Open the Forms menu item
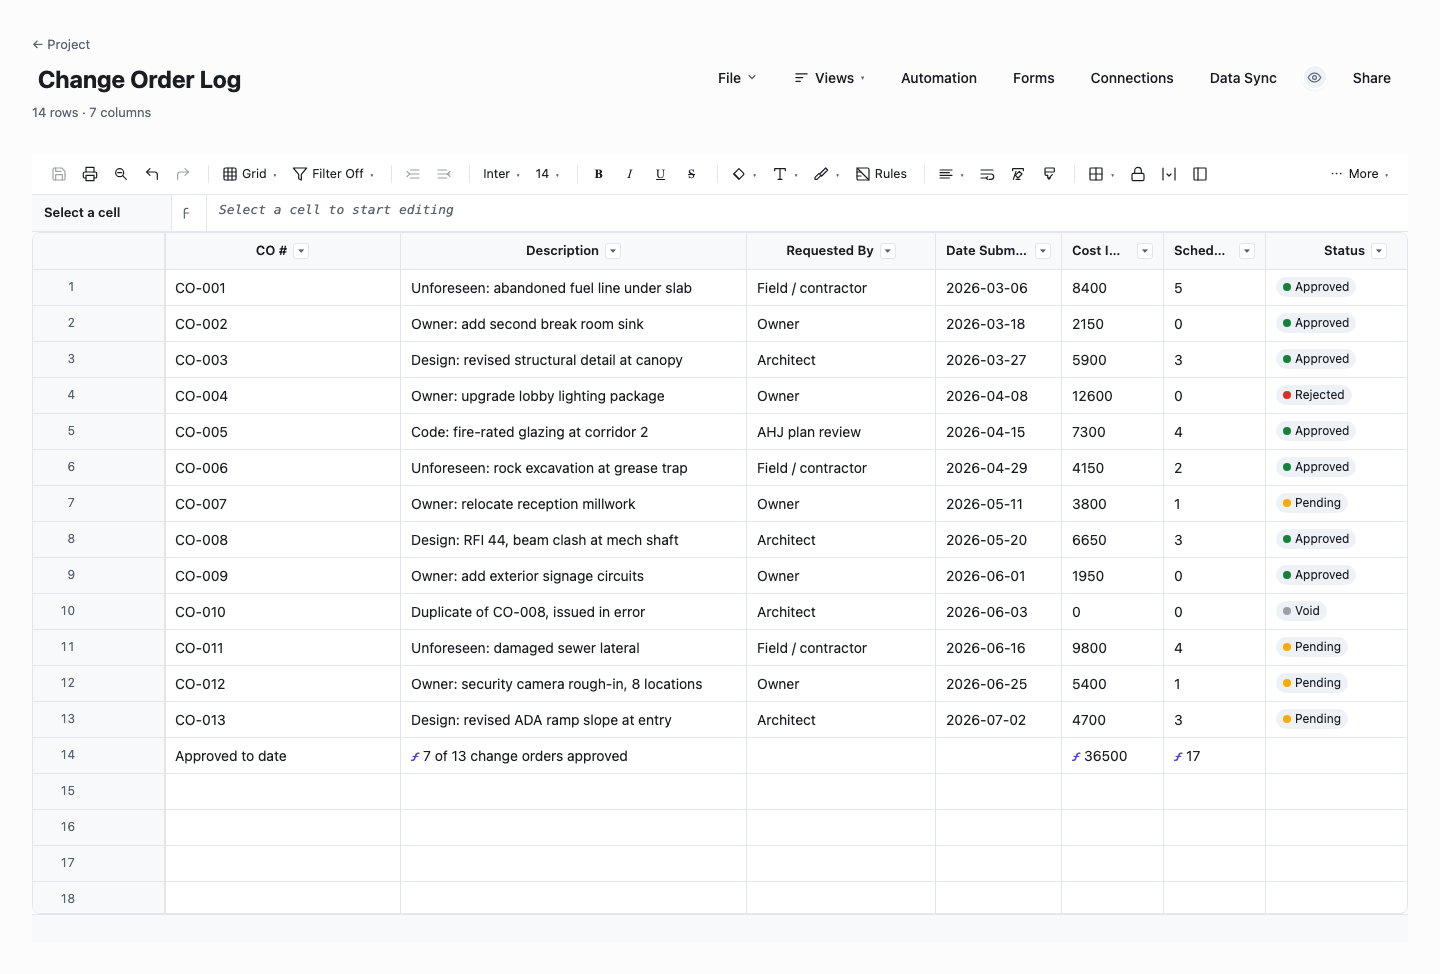1440x974 pixels. click(x=1034, y=78)
